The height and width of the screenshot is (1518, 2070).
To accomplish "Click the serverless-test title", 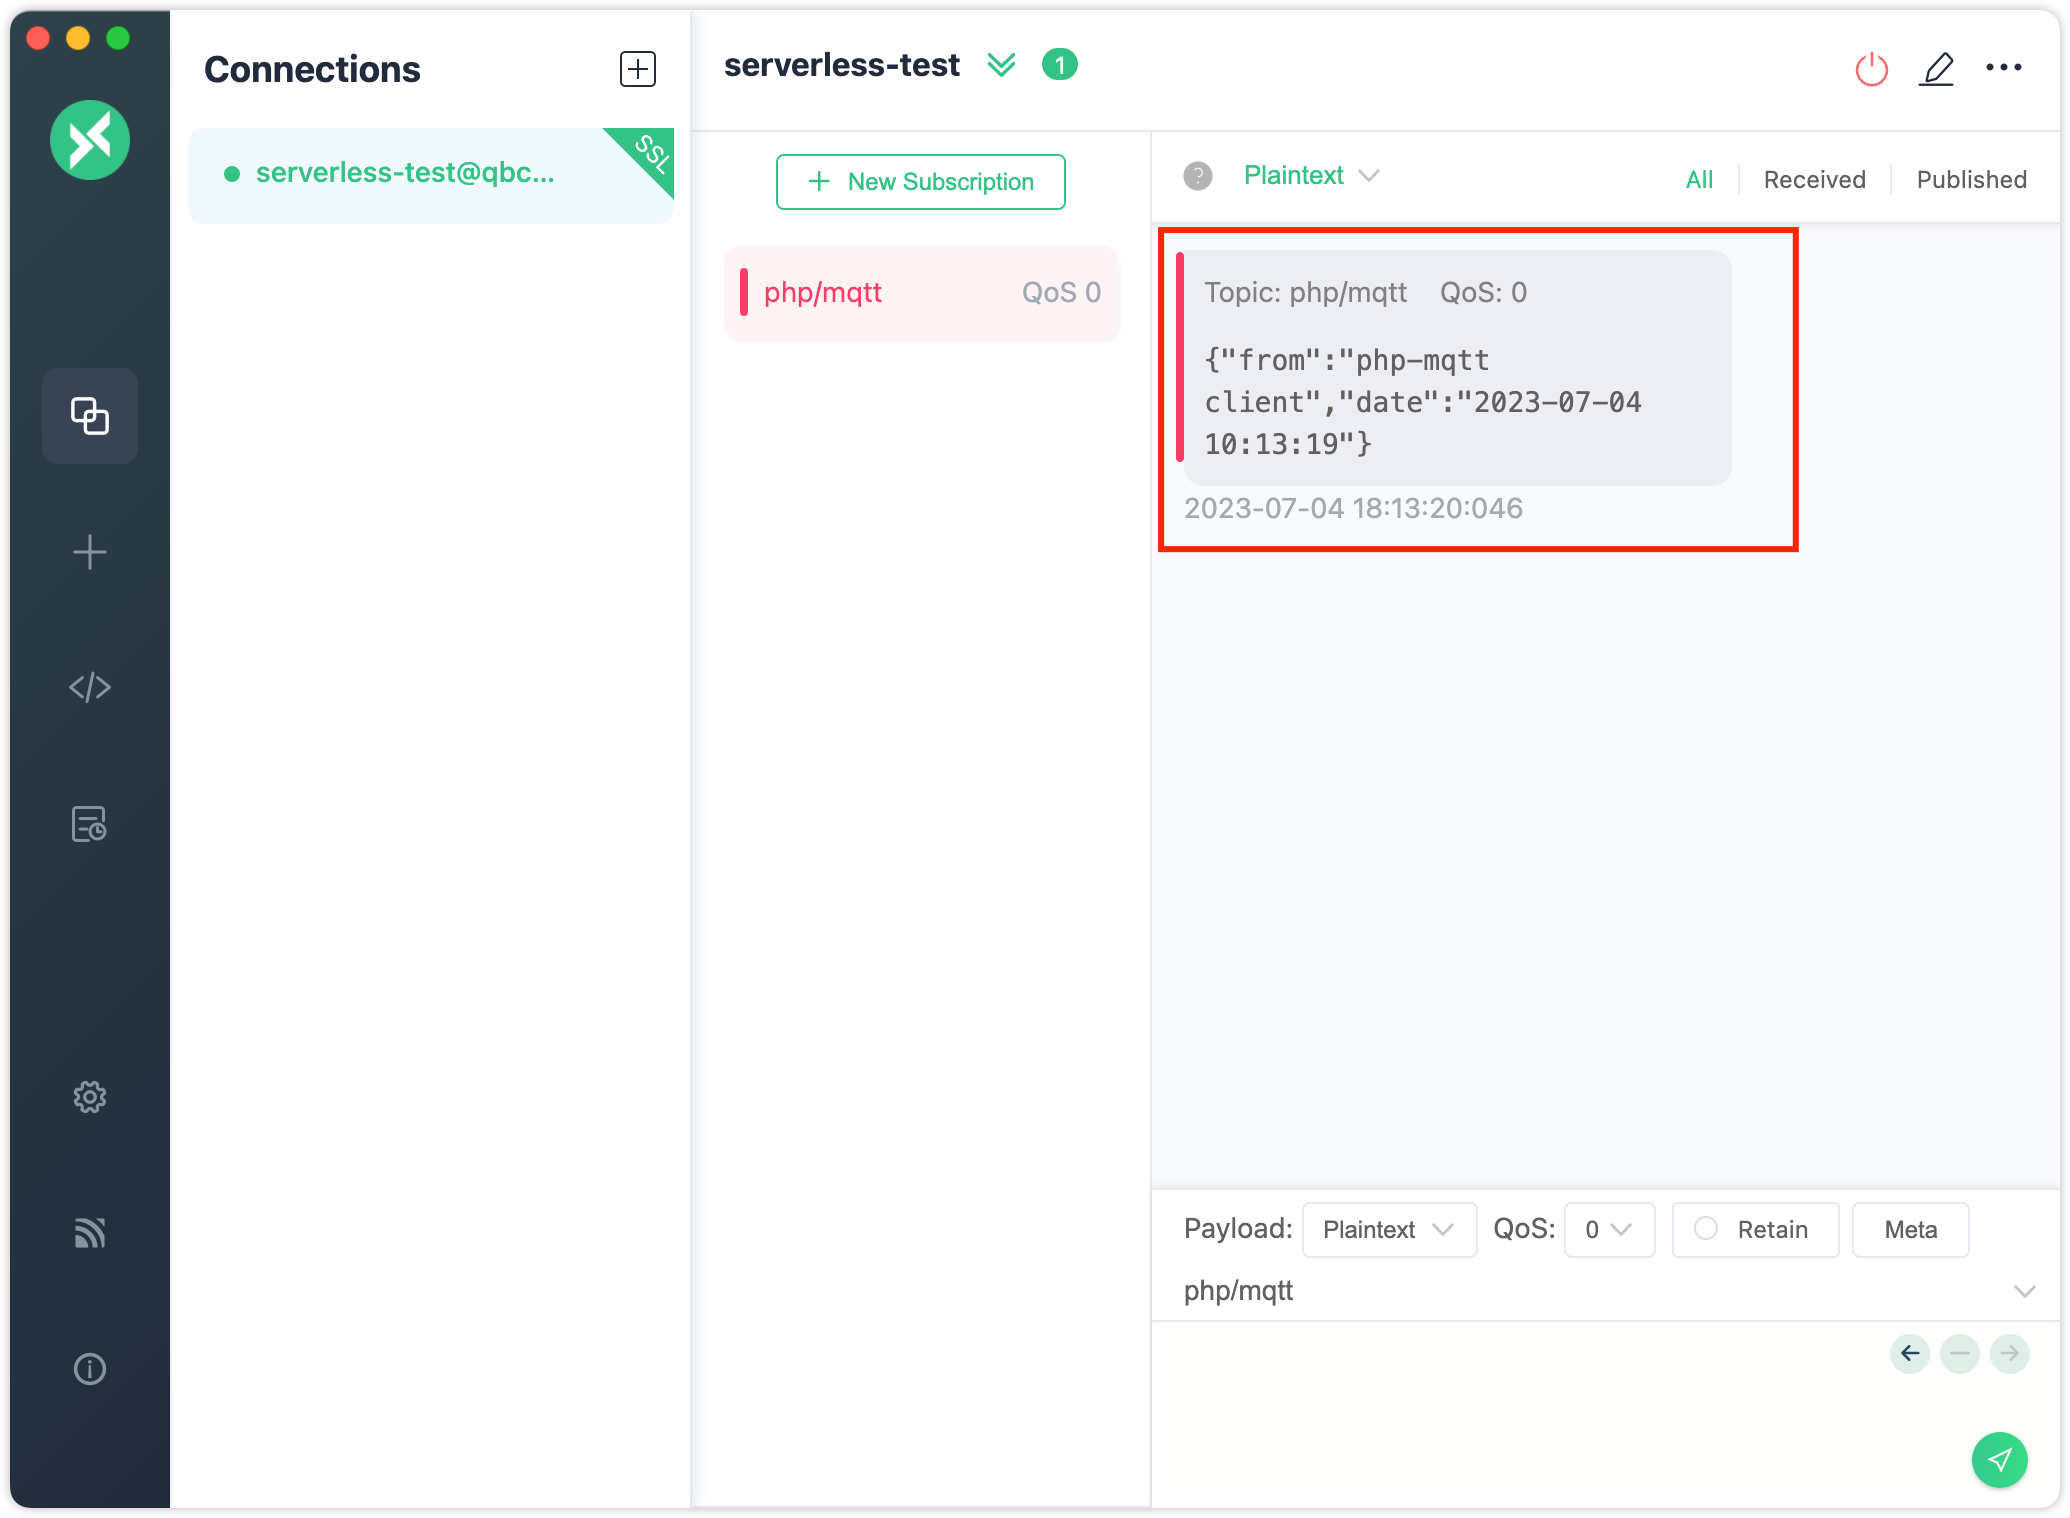I will (x=841, y=65).
